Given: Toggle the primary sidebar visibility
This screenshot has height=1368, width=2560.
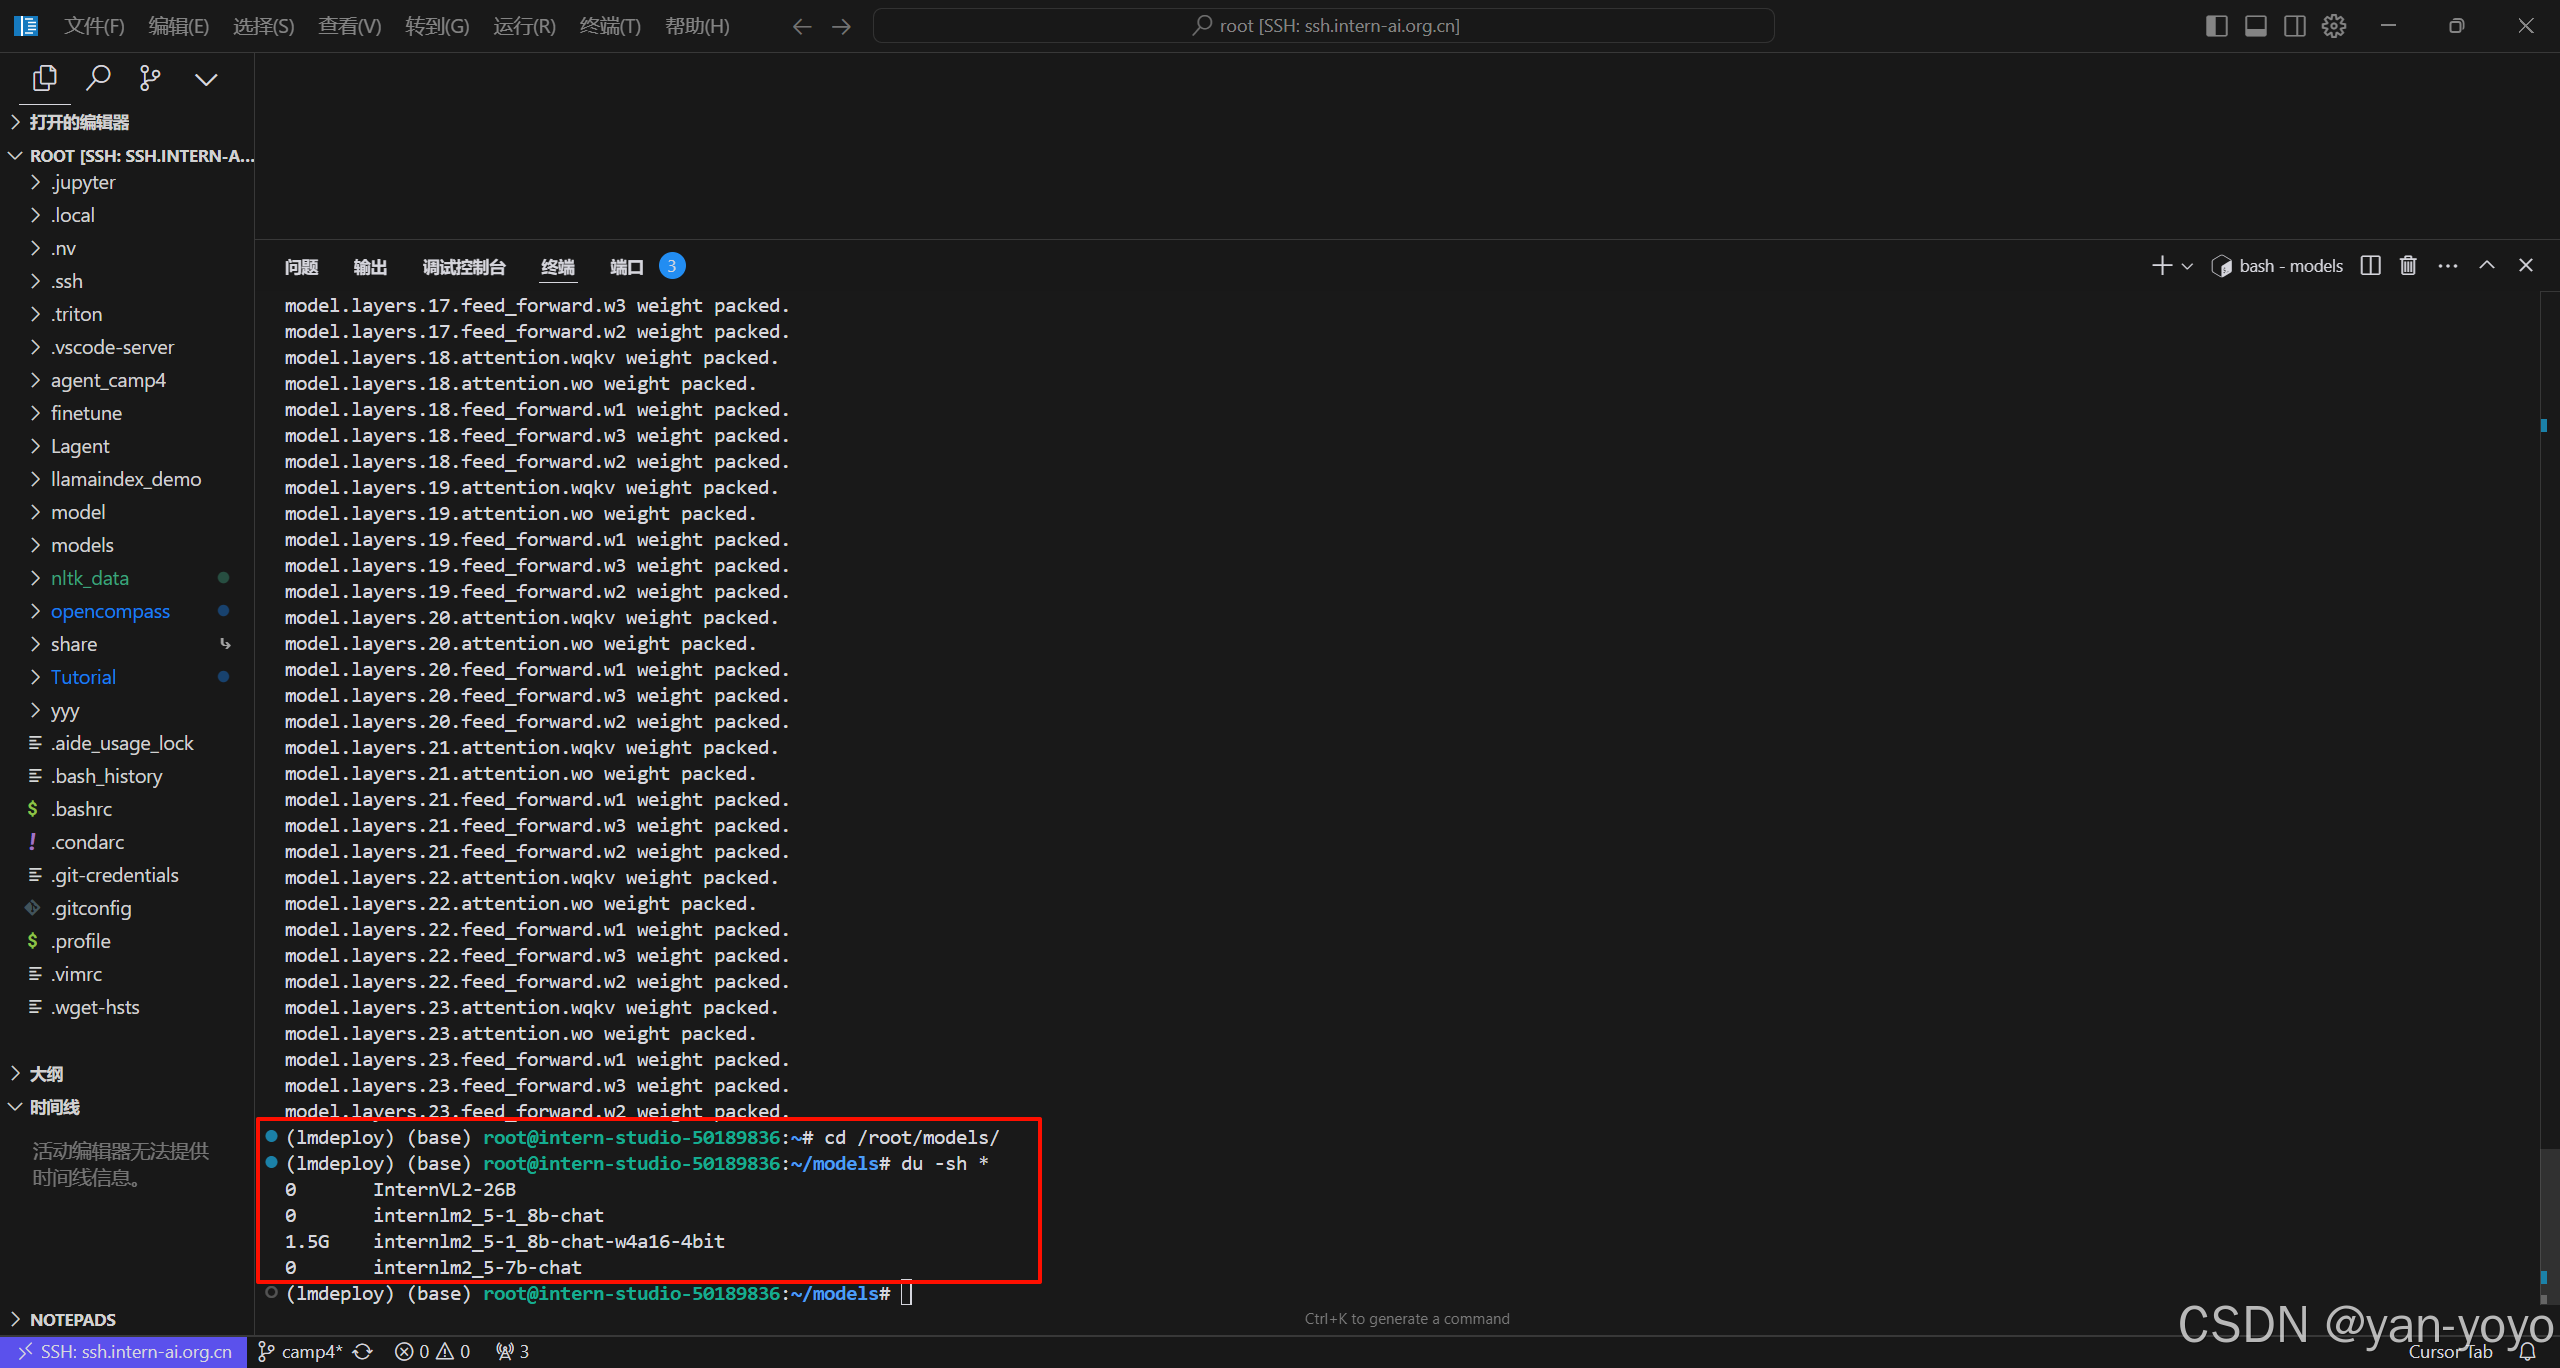Looking at the screenshot, I should coord(2216,25).
